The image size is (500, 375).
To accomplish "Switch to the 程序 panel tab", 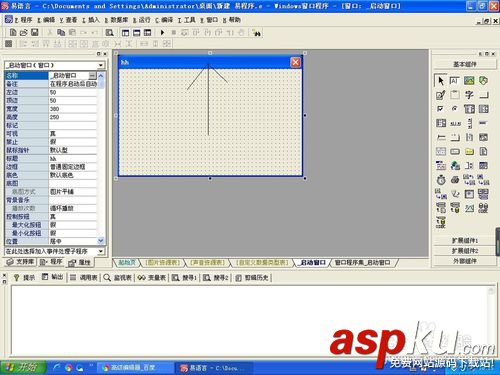I will click(51, 262).
